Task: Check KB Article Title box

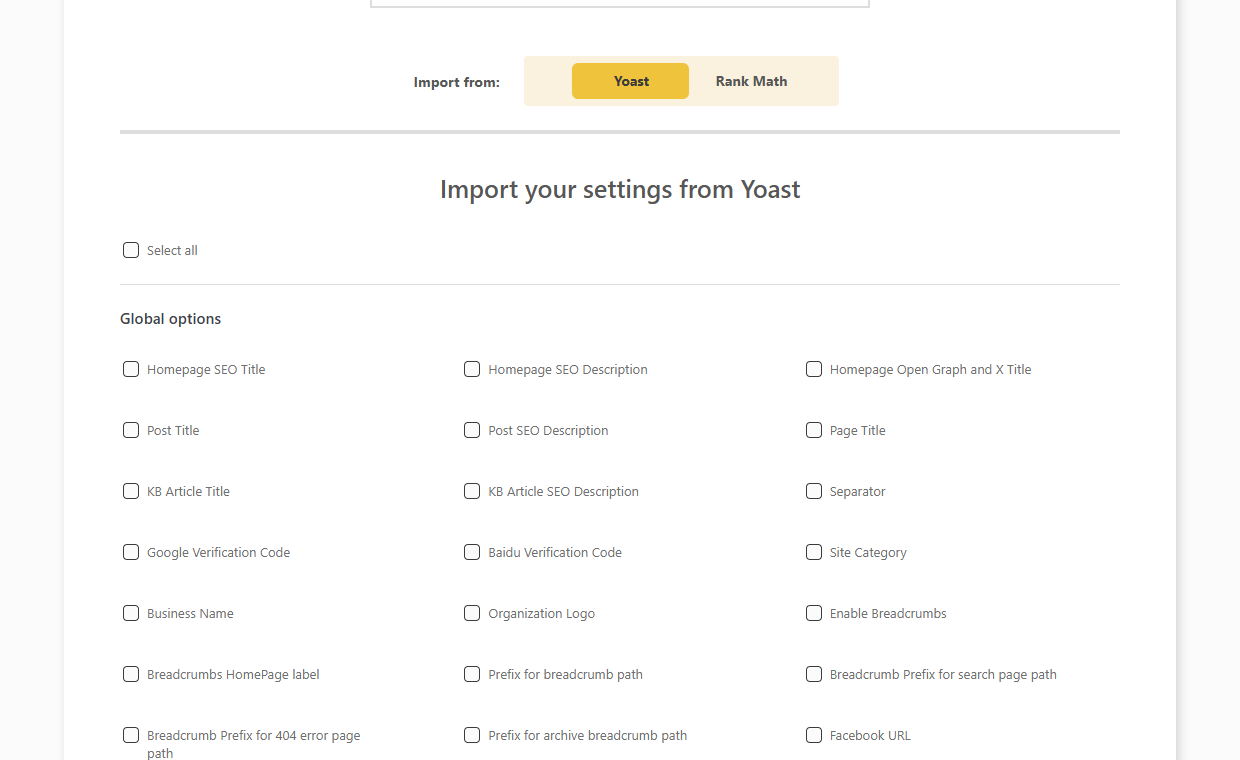Action: pyautogui.click(x=131, y=491)
